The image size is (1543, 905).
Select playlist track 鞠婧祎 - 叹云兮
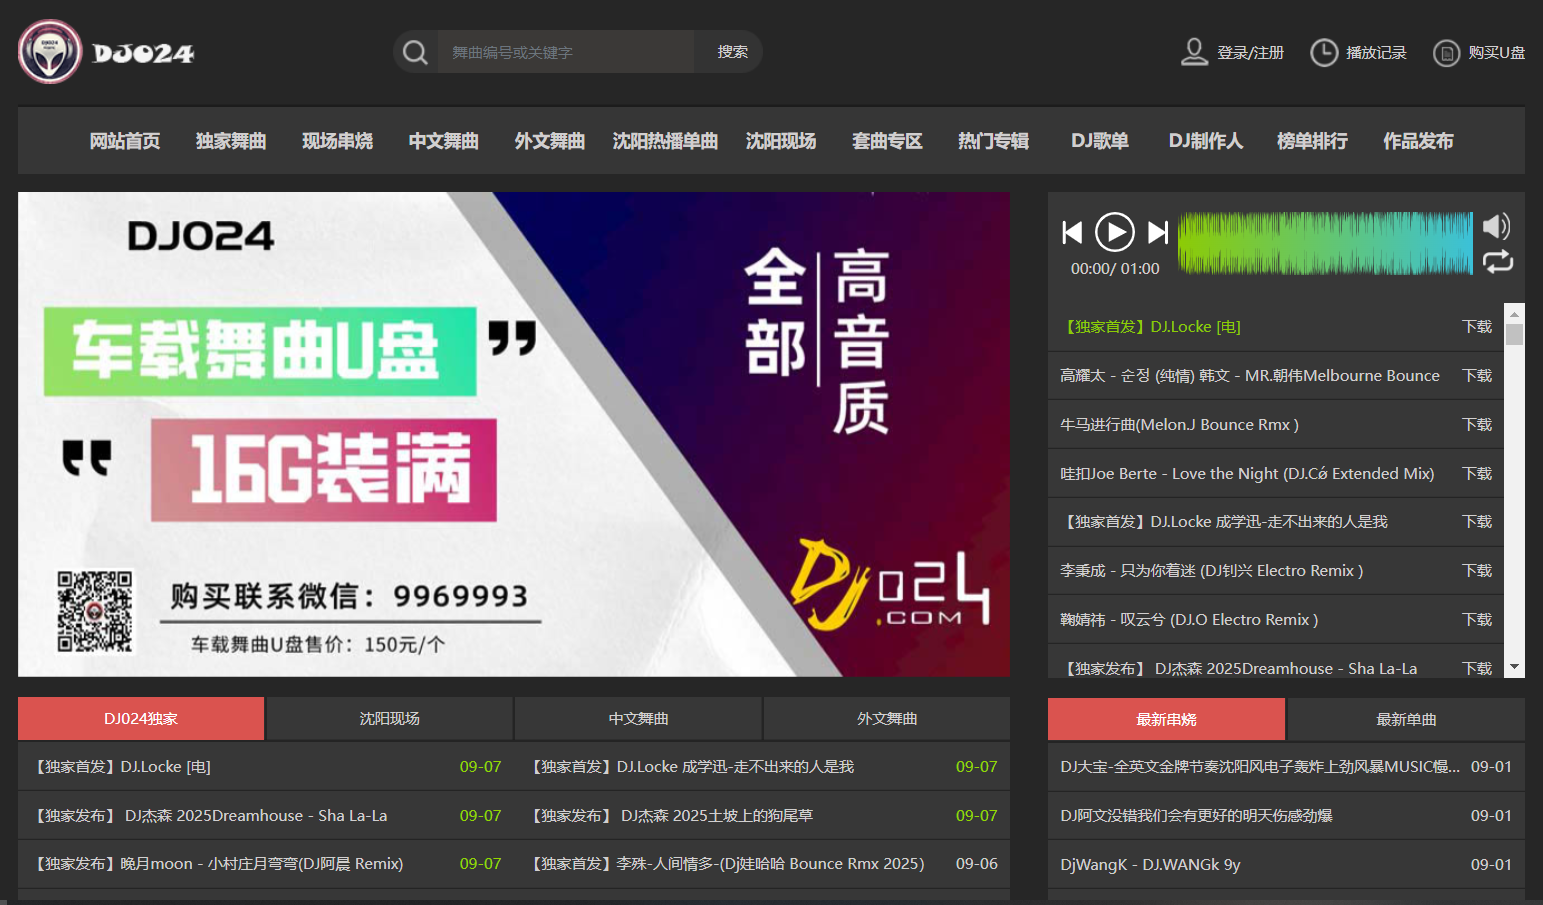1189,620
